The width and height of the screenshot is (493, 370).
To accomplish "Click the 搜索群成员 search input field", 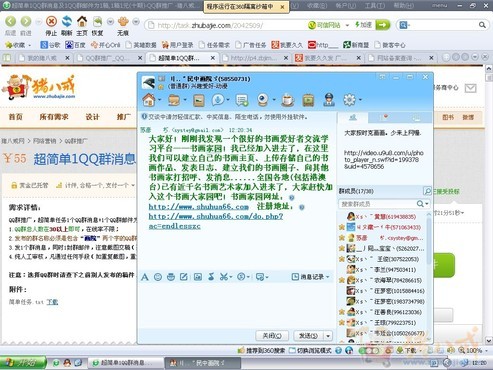I will click(x=377, y=204).
